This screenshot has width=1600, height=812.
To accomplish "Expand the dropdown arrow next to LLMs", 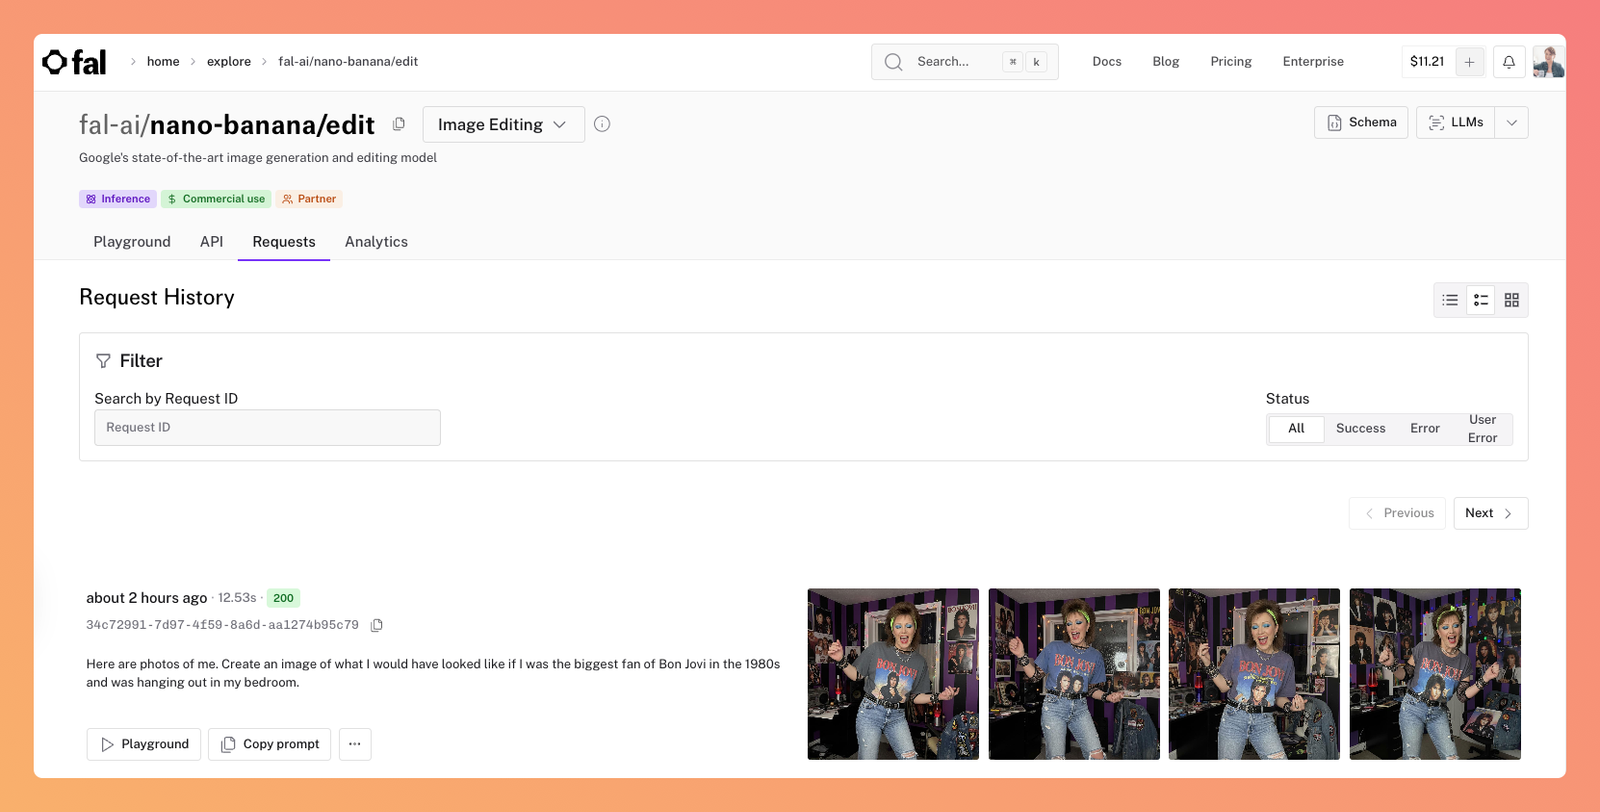I will 1511,123.
